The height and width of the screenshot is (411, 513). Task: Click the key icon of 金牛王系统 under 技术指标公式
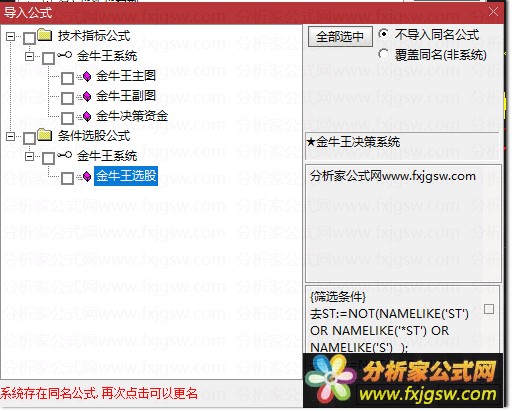(65, 55)
